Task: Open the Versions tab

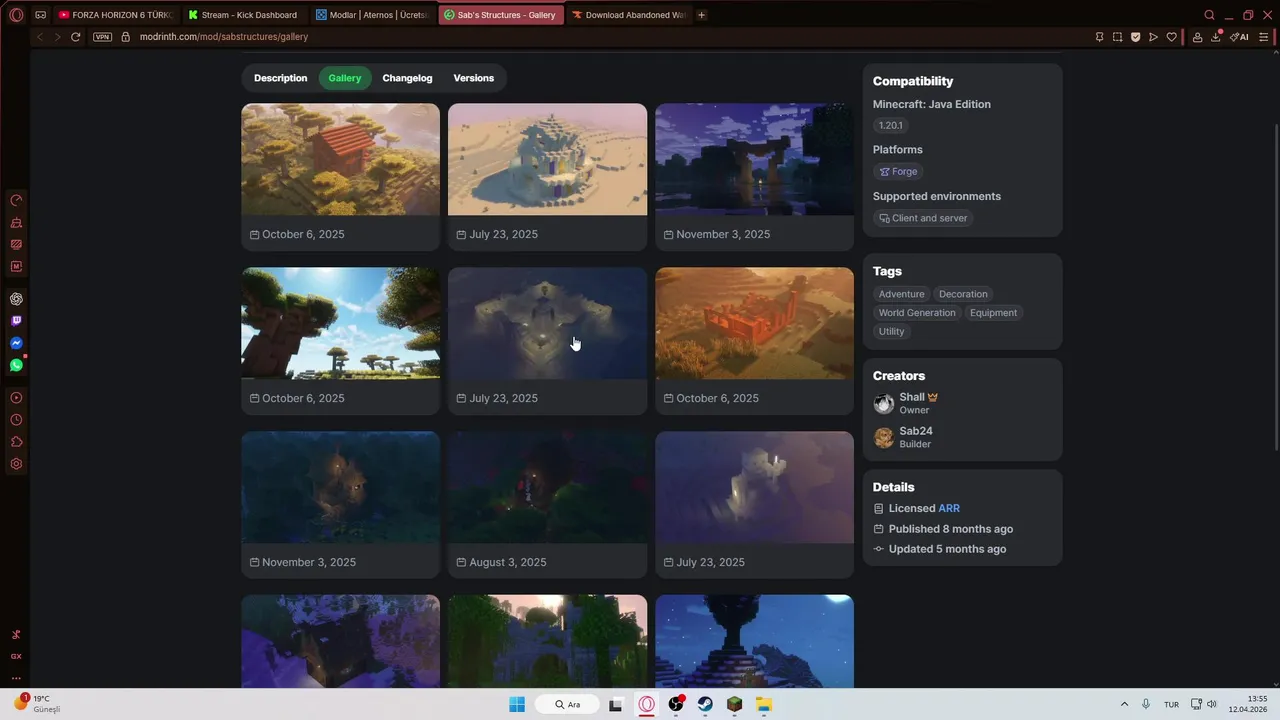Action: point(473,78)
